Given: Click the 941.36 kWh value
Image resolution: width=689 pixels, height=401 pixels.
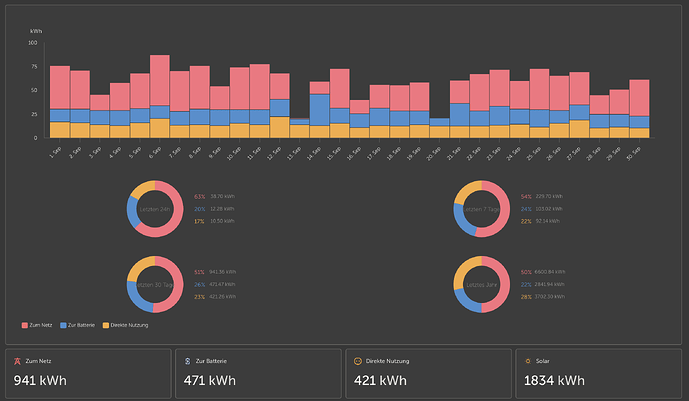Looking at the screenshot, I should (222, 272).
